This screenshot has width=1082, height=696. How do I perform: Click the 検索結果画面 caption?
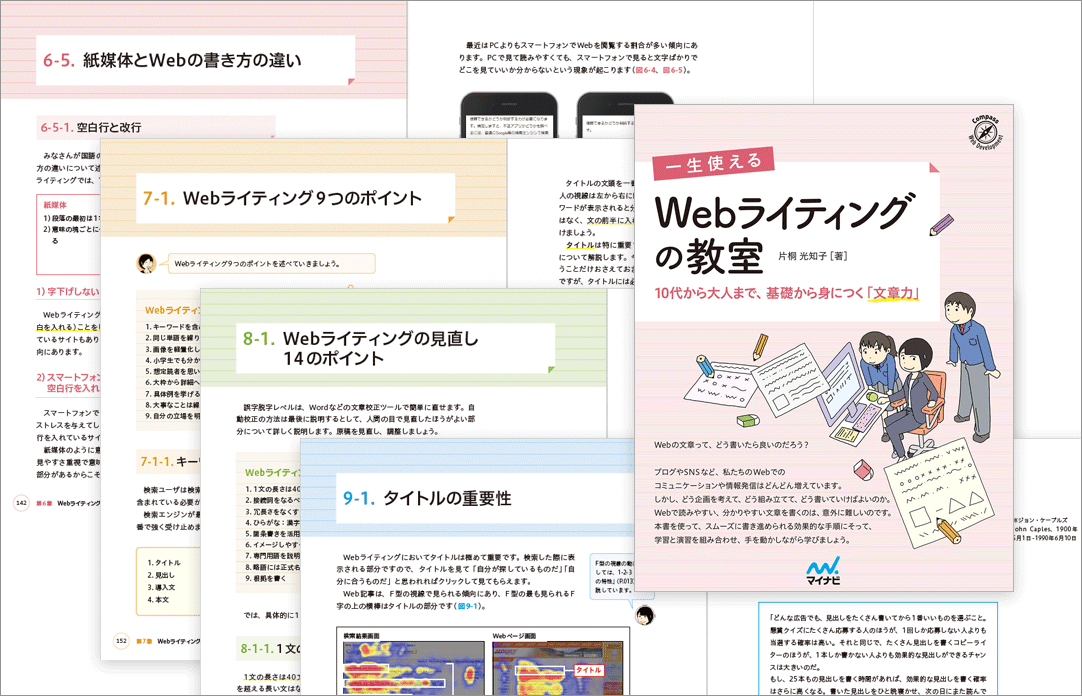362,636
